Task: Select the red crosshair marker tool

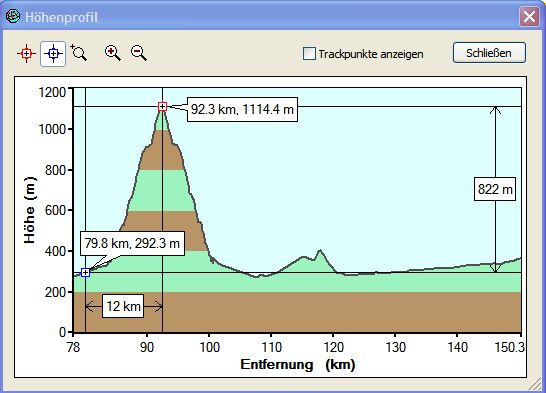Action: tap(26, 54)
